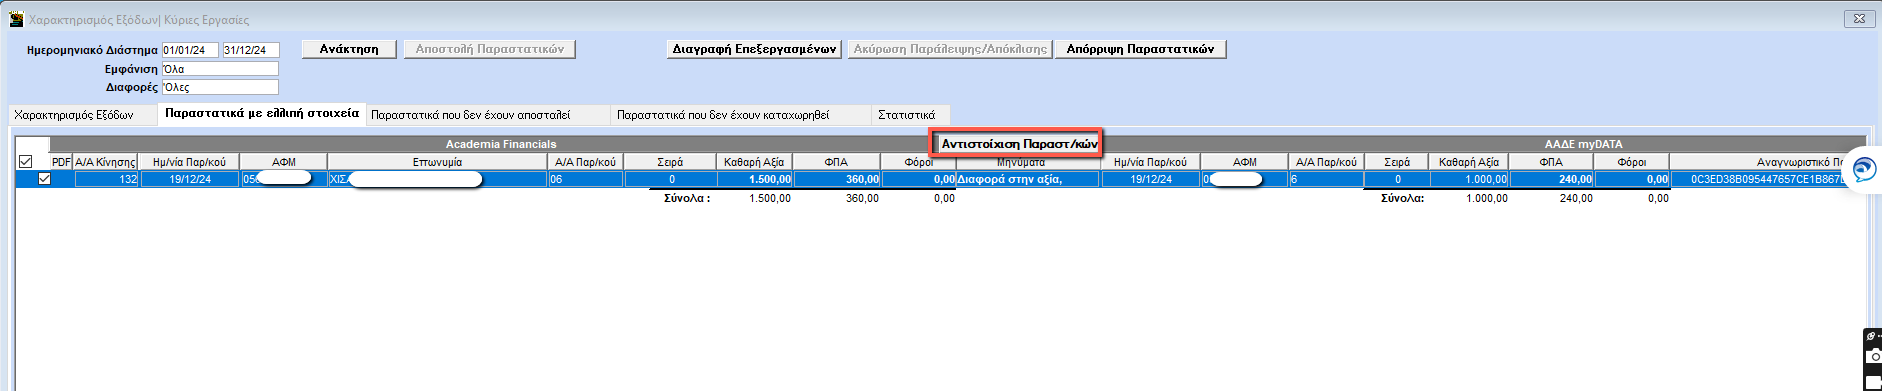1882x391 pixels.
Task: Click the Ανάκτηση button
Action: coord(349,49)
